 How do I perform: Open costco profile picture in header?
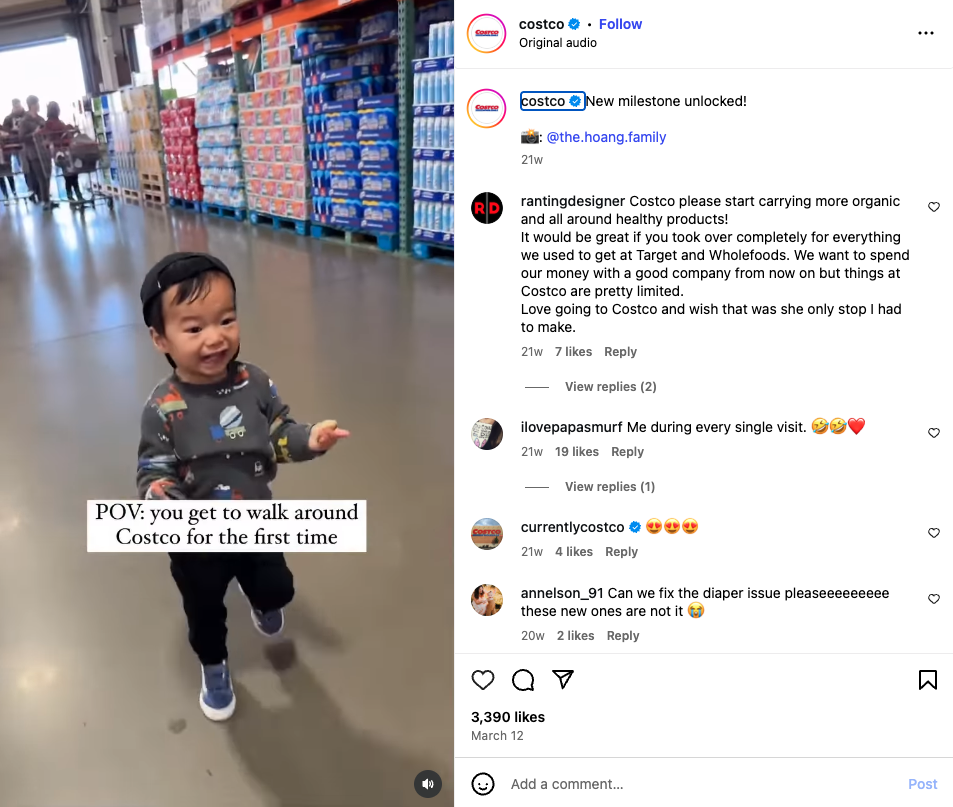click(x=487, y=33)
